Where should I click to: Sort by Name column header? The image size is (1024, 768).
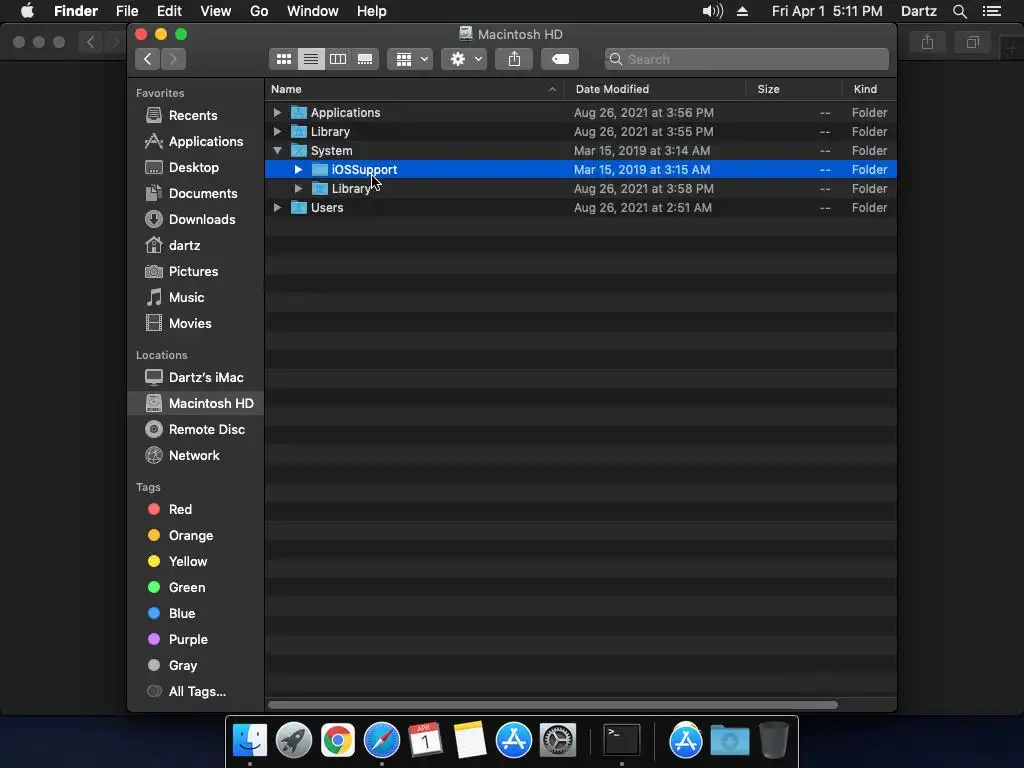point(415,89)
